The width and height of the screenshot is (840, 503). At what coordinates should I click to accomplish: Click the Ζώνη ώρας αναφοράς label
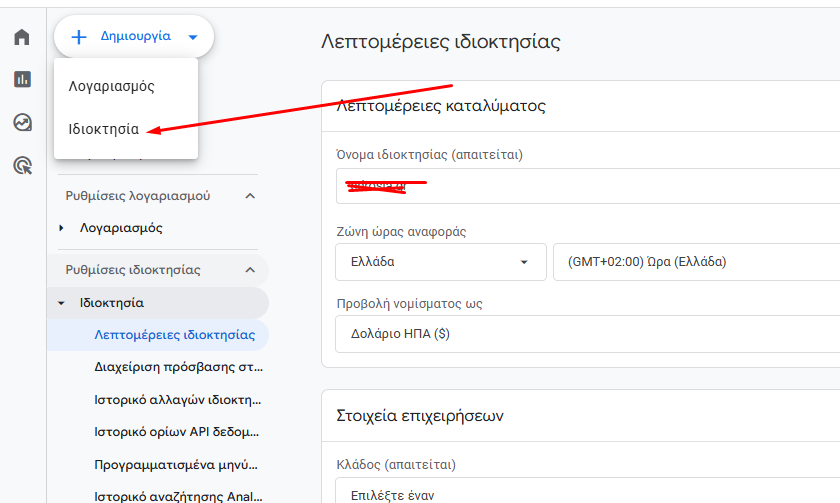401,232
